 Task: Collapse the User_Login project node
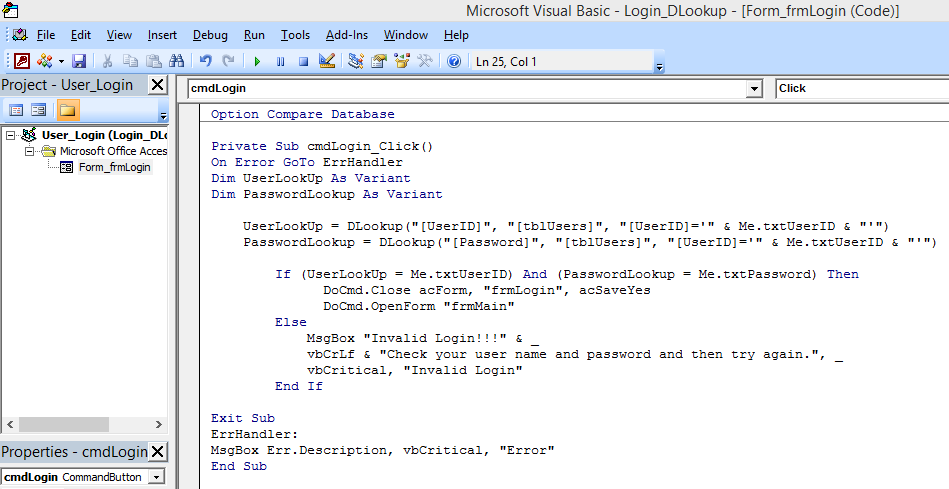(x=10, y=135)
